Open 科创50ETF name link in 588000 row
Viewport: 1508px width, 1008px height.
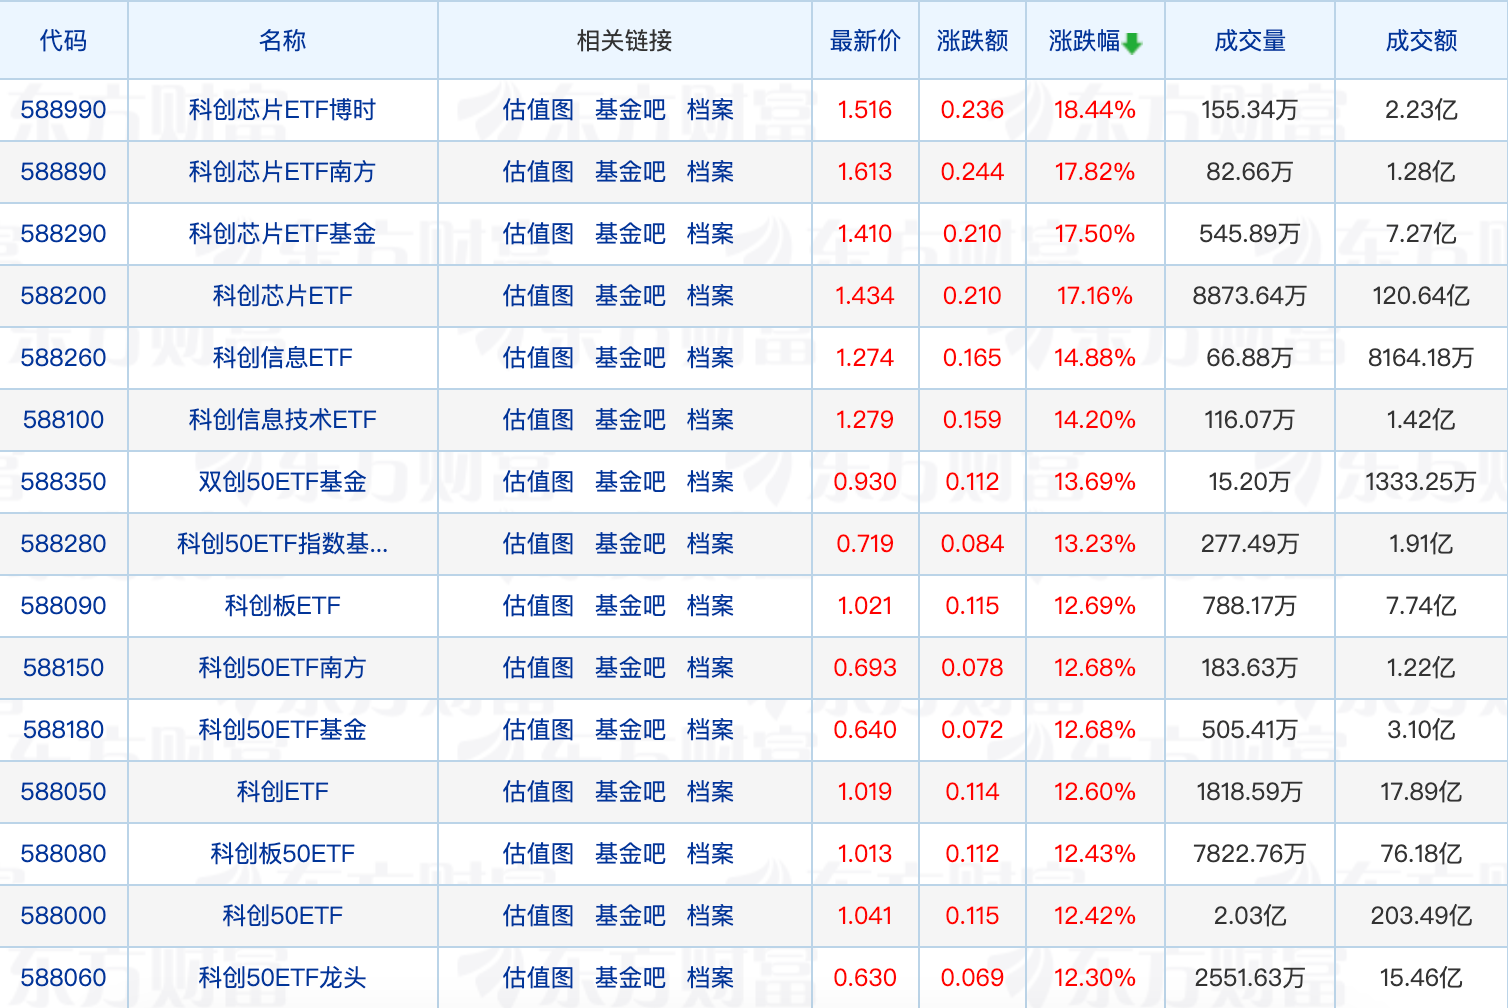click(x=283, y=916)
